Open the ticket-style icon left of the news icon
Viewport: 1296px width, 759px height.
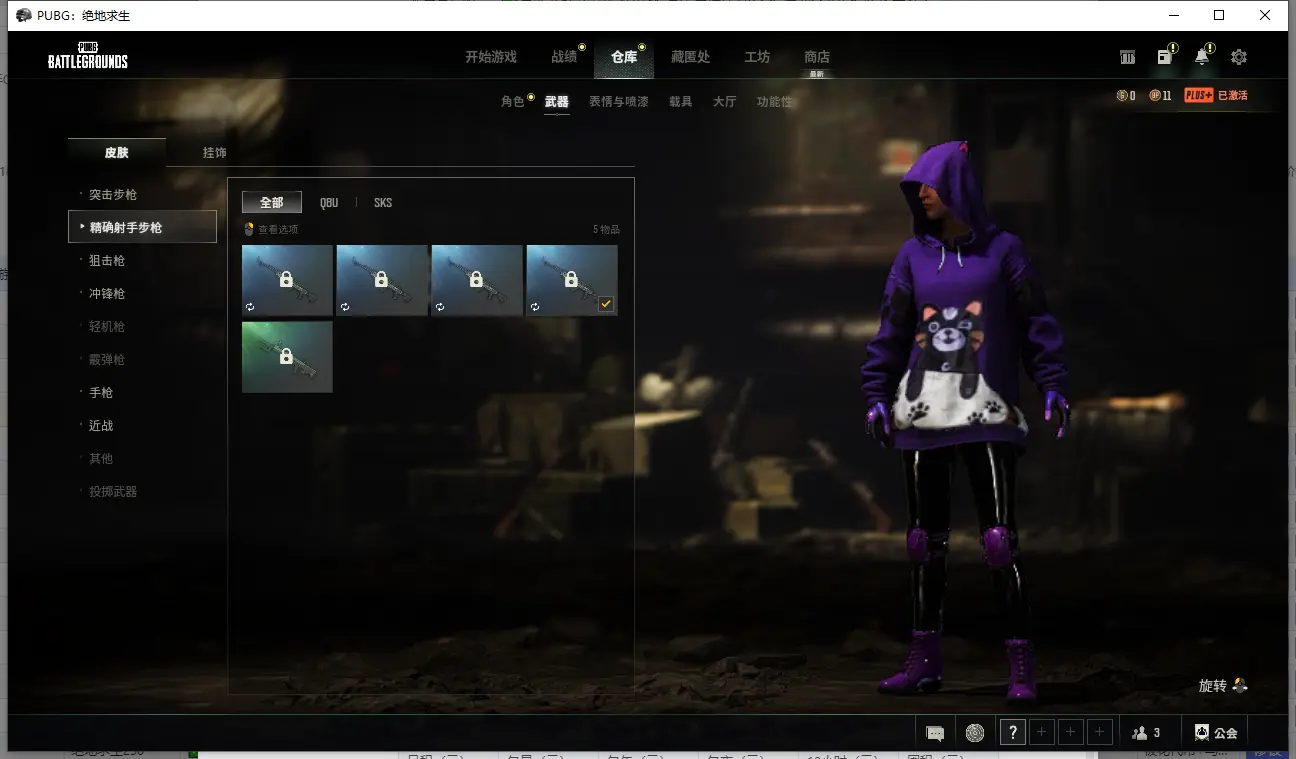pos(1127,57)
